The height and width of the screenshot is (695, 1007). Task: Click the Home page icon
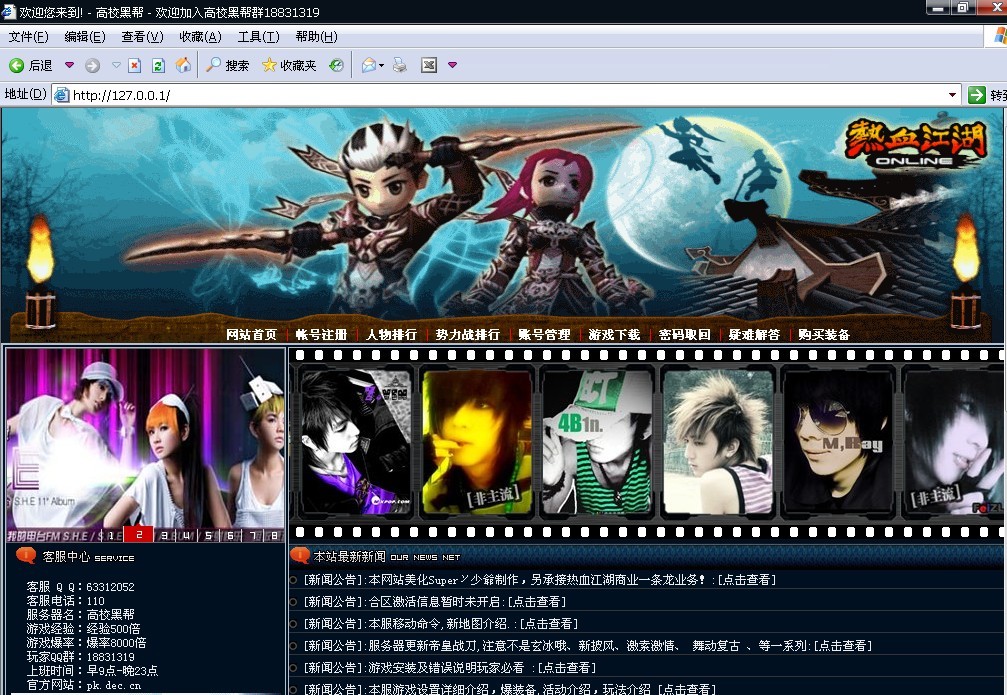(183, 66)
